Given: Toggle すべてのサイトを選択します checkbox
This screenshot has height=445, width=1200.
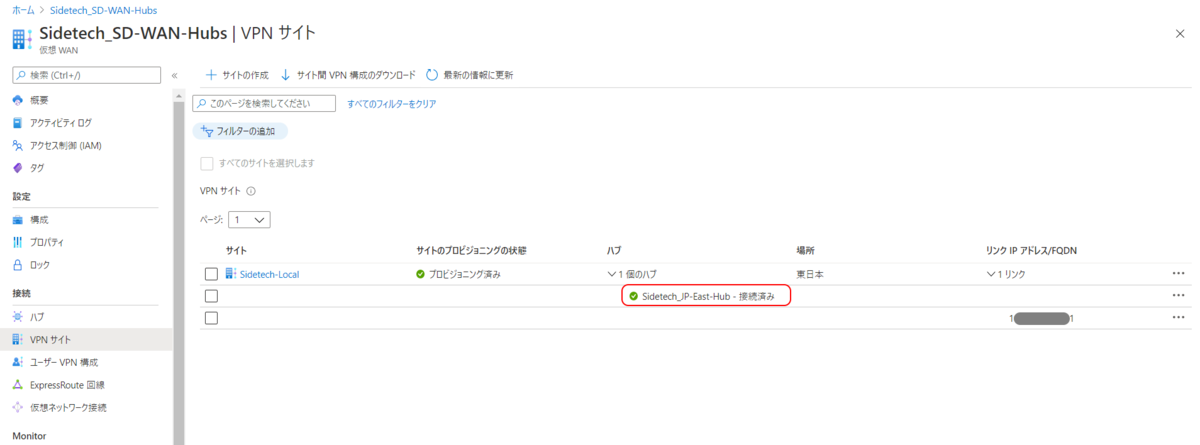Looking at the screenshot, I should (207, 163).
